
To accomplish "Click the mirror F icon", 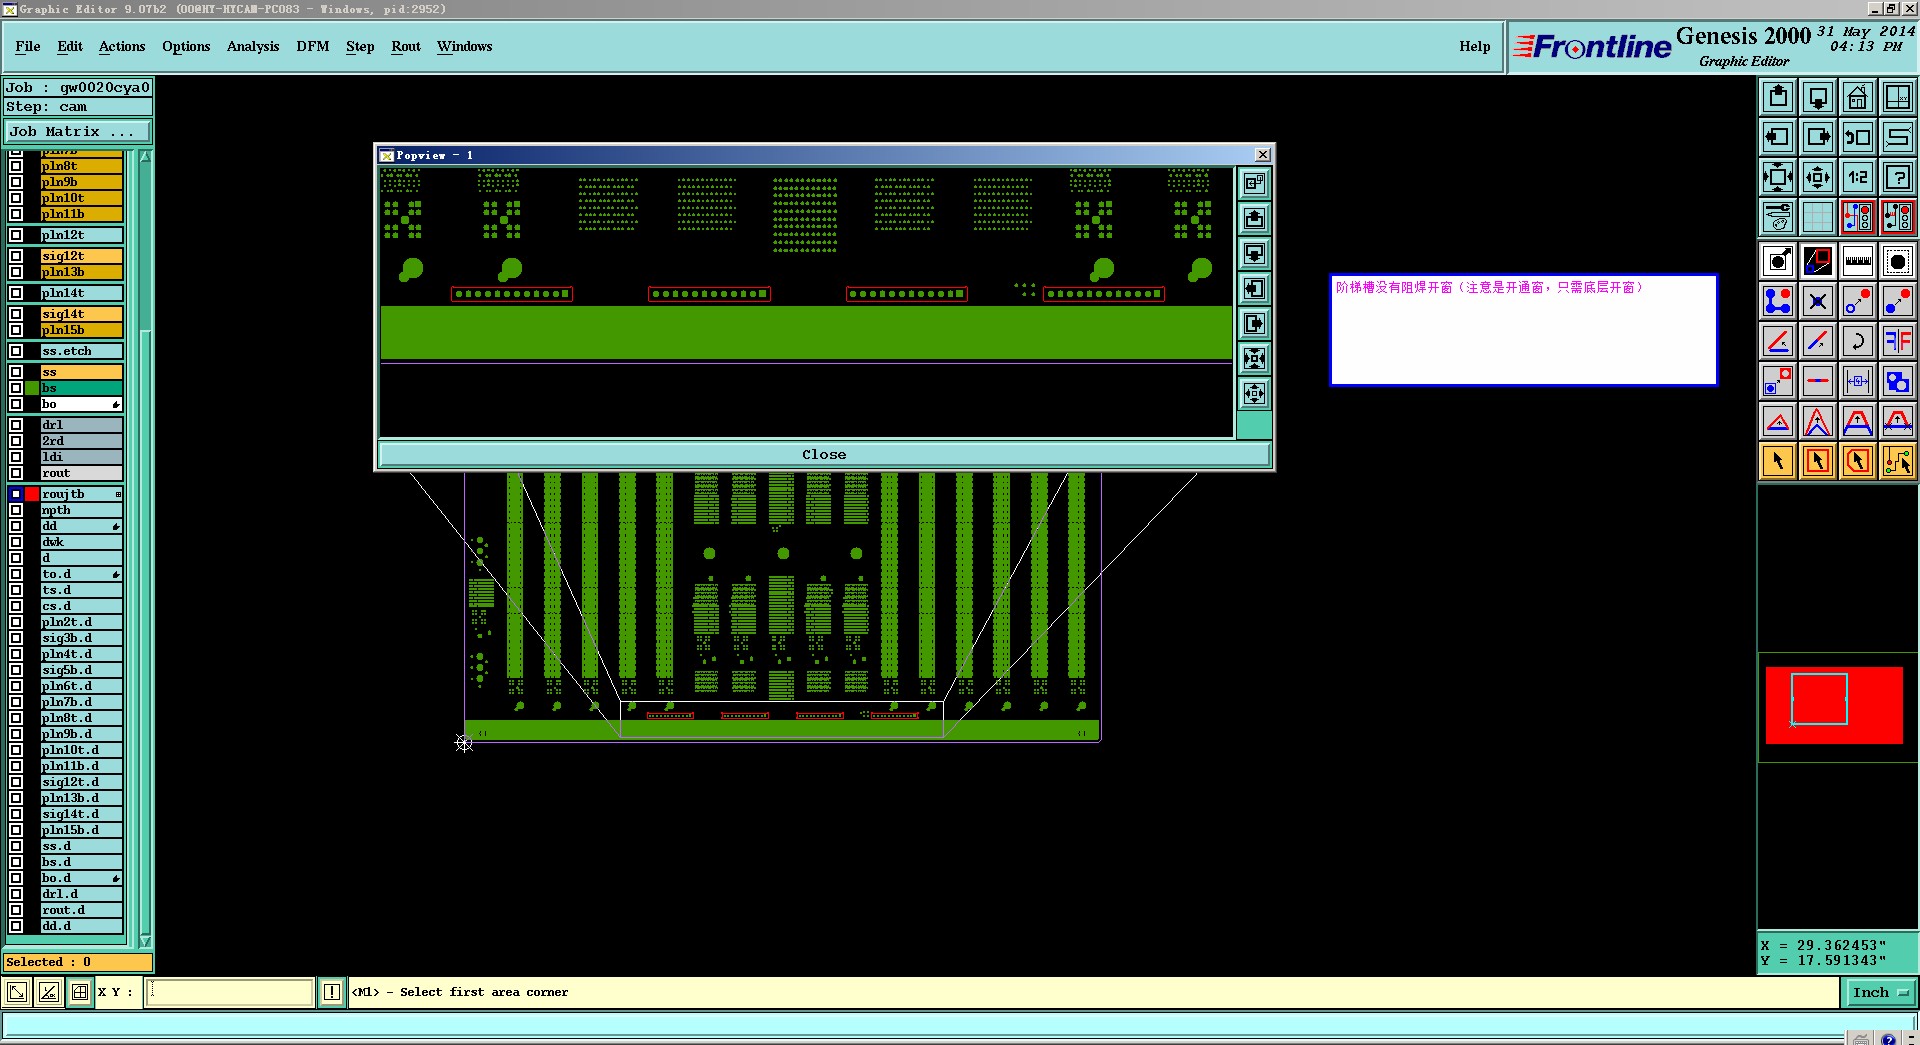I will [1898, 341].
